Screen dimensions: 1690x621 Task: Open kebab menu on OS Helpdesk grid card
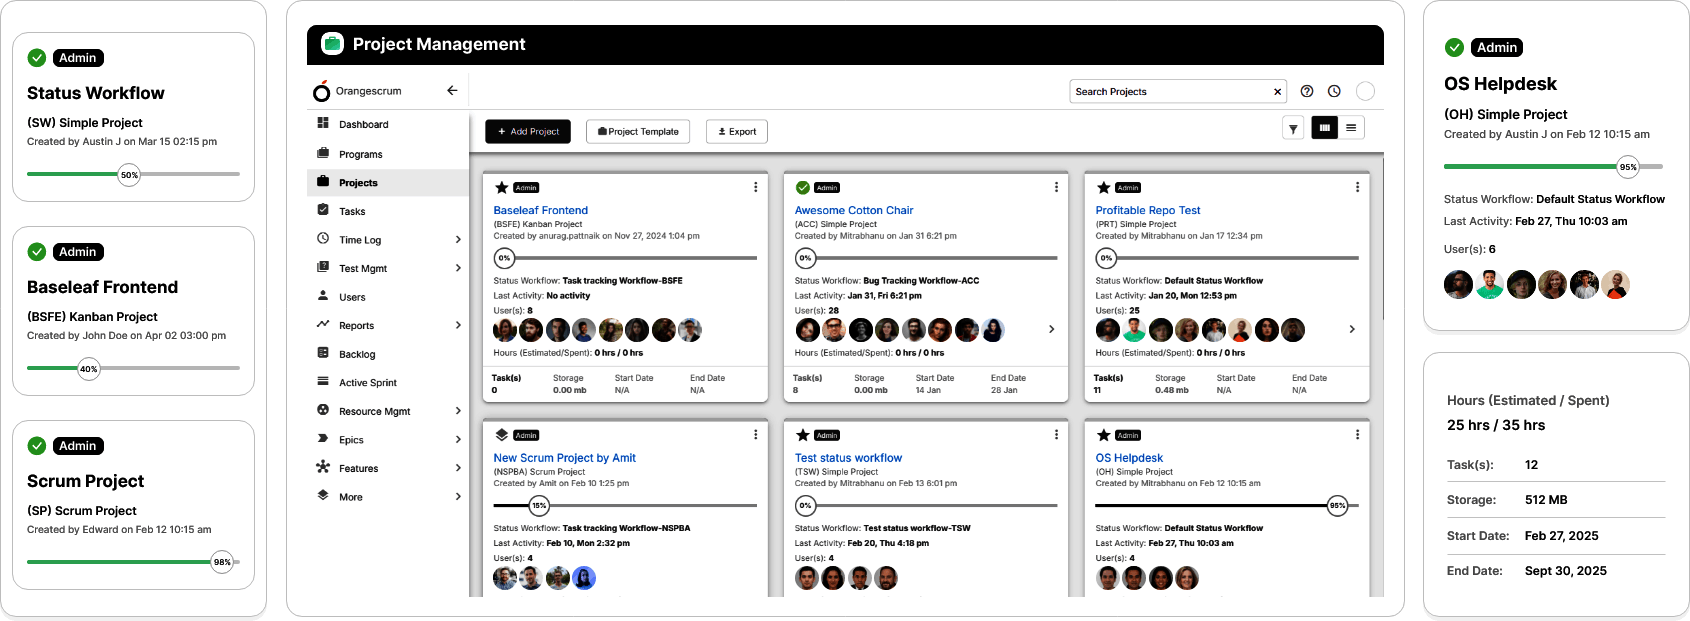coord(1357,435)
